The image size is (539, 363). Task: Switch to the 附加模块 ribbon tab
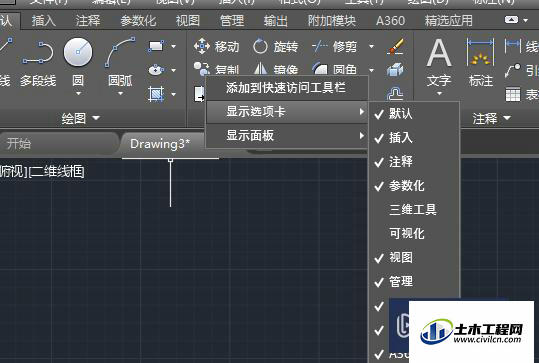point(331,21)
